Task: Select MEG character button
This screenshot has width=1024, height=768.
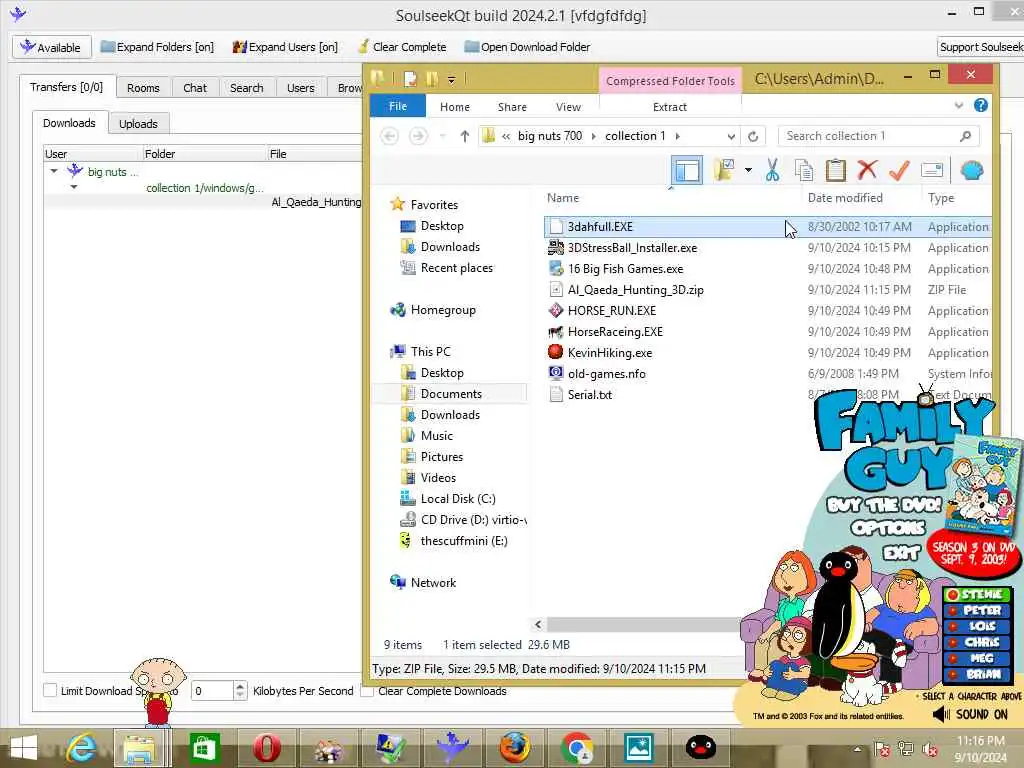Action: (978, 658)
